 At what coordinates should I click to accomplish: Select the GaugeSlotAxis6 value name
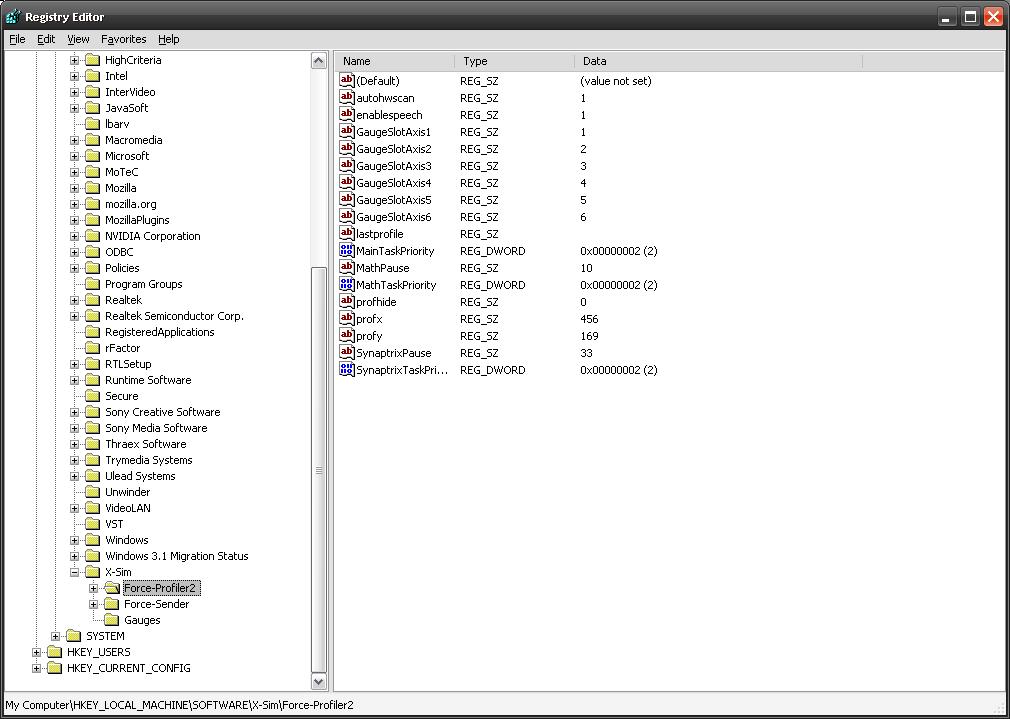coord(394,217)
